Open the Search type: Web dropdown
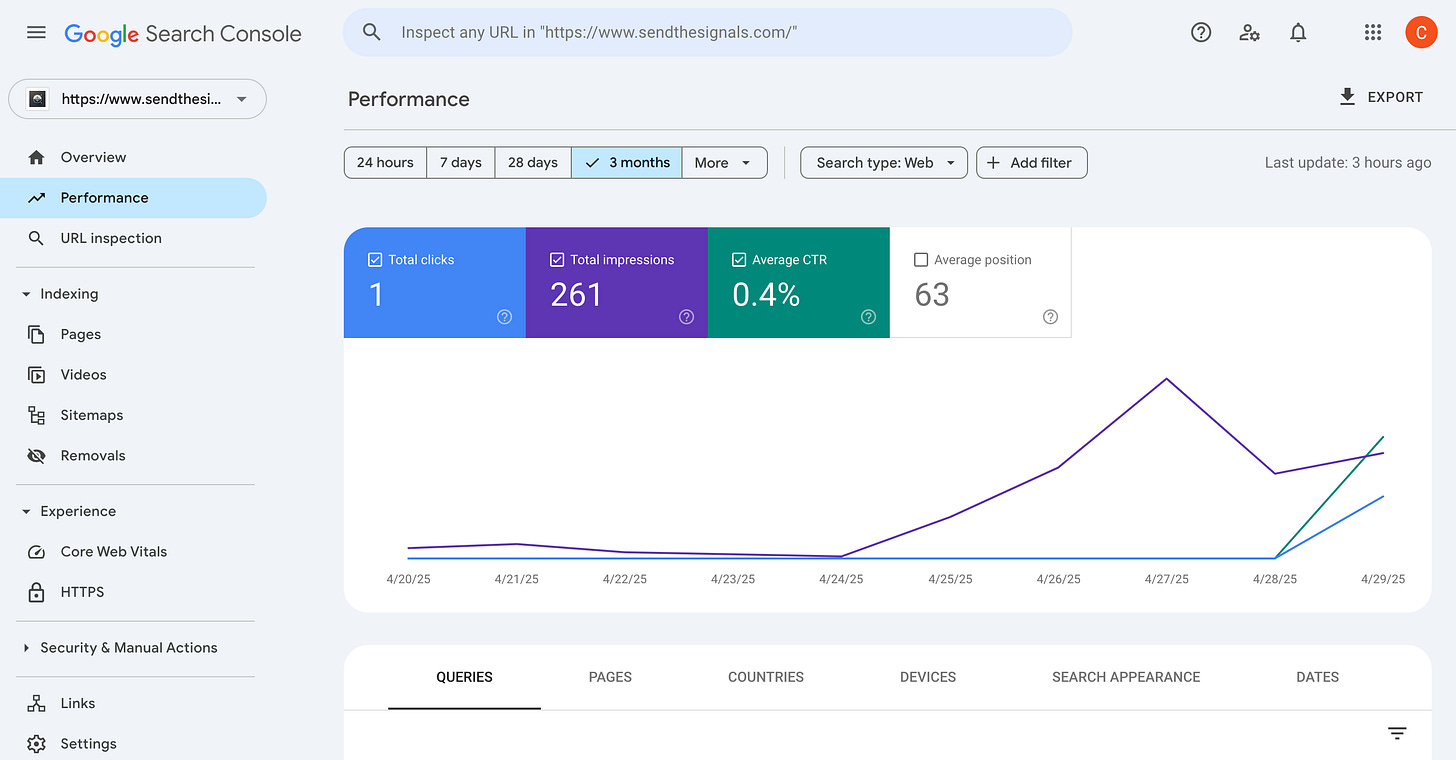Screen dimensions: 1456x760 pyautogui.click(x=884, y=162)
